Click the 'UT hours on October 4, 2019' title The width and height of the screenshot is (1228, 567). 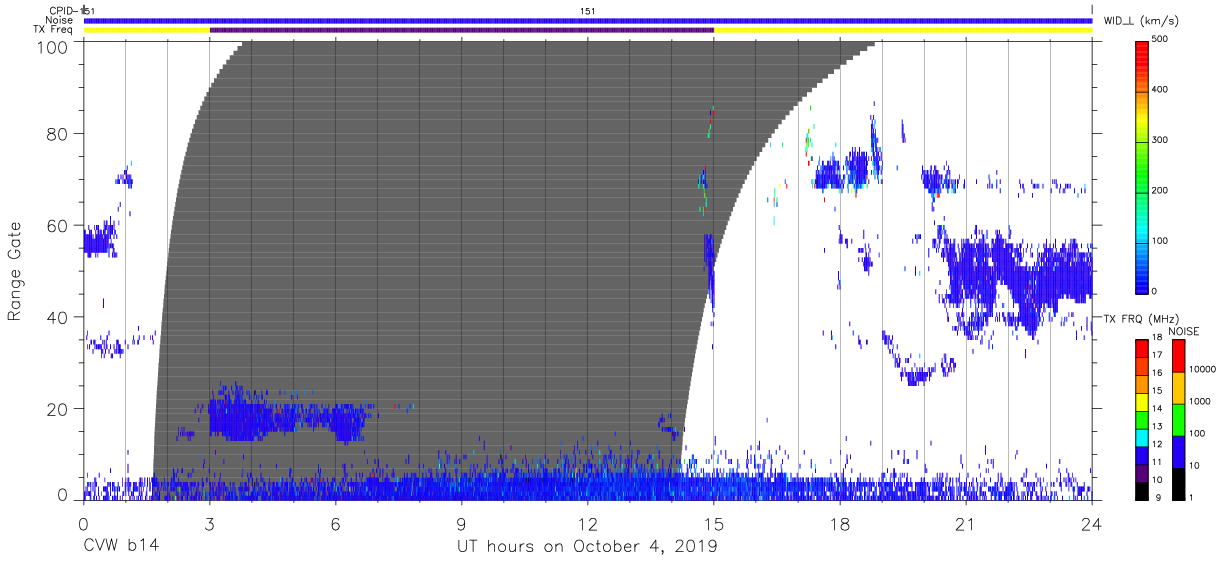587,547
